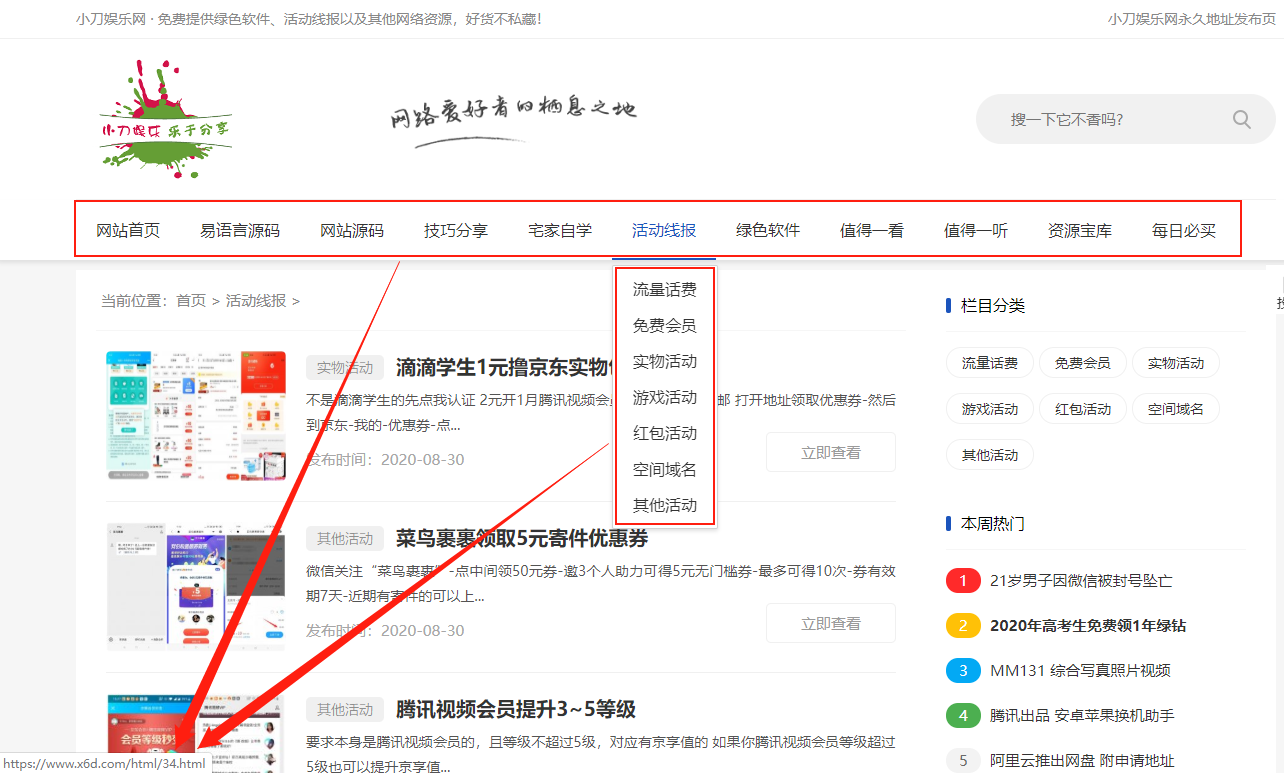1284x773 pixels.
Task: Open hot item MM131 综合写真照片视频
Action: [1080, 670]
